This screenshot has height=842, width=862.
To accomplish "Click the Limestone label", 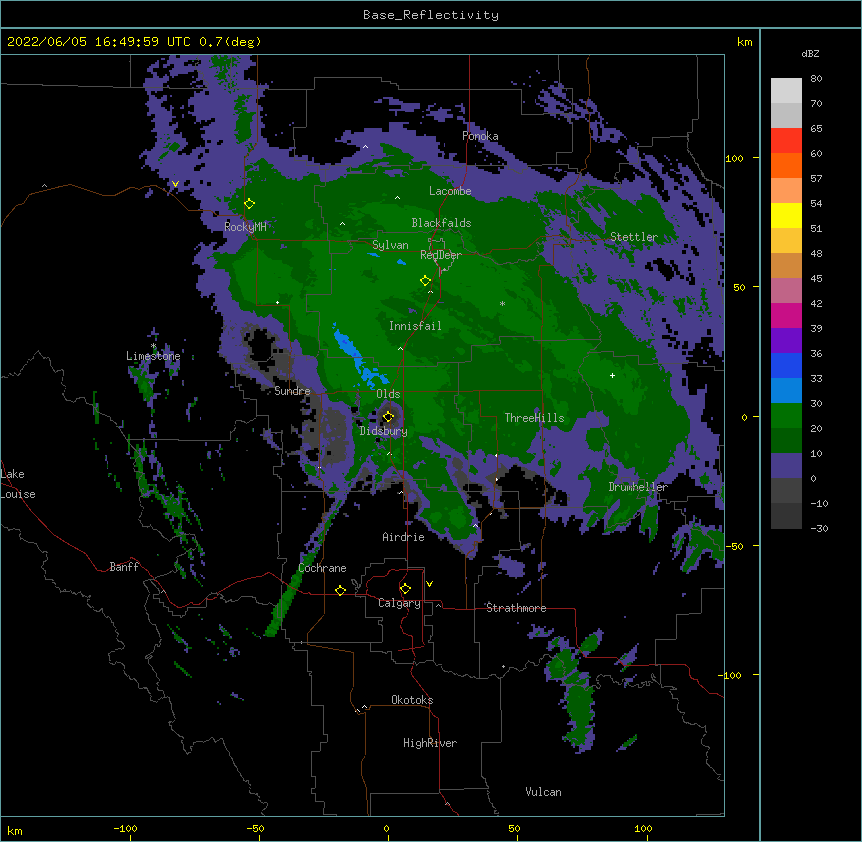I will tap(153, 356).
